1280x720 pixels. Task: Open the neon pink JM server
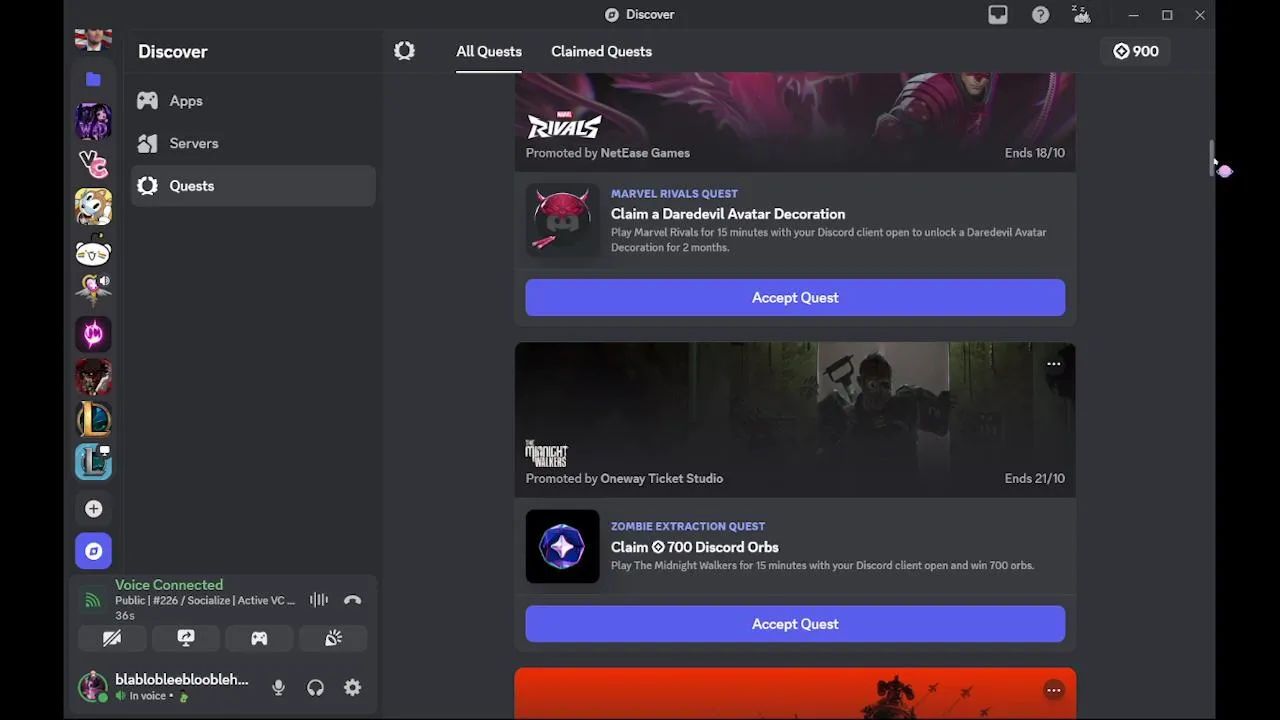point(93,334)
